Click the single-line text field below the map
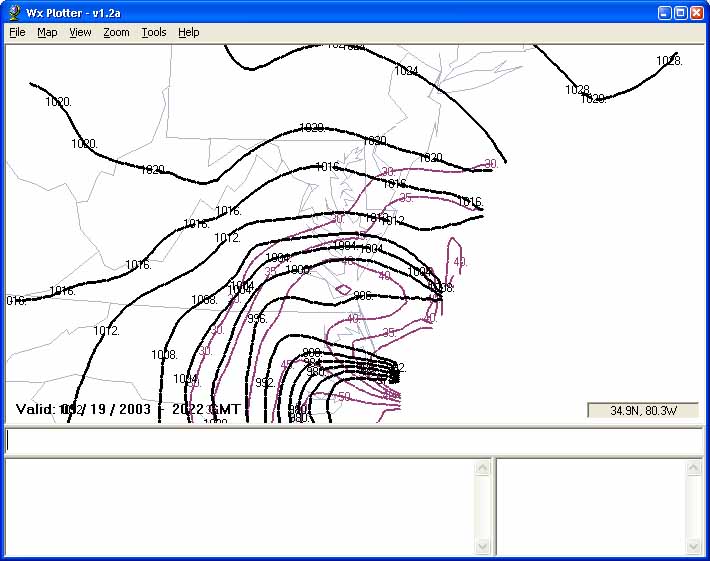Image resolution: width=710 pixels, height=561 pixels. coord(354,441)
